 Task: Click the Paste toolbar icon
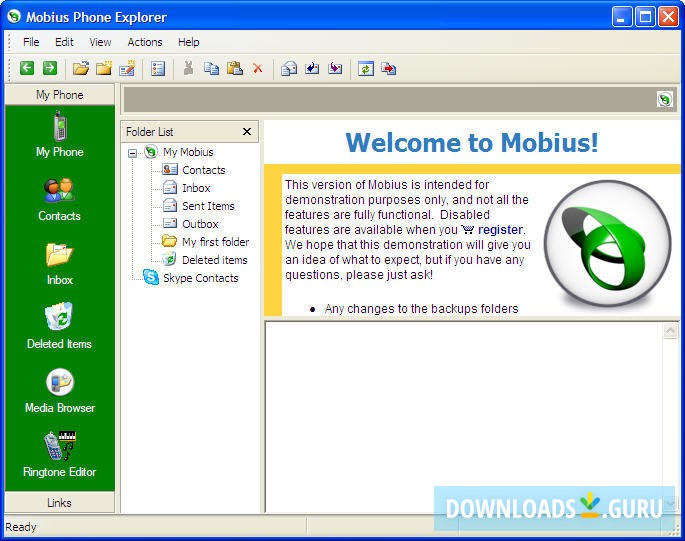(235, 68)
